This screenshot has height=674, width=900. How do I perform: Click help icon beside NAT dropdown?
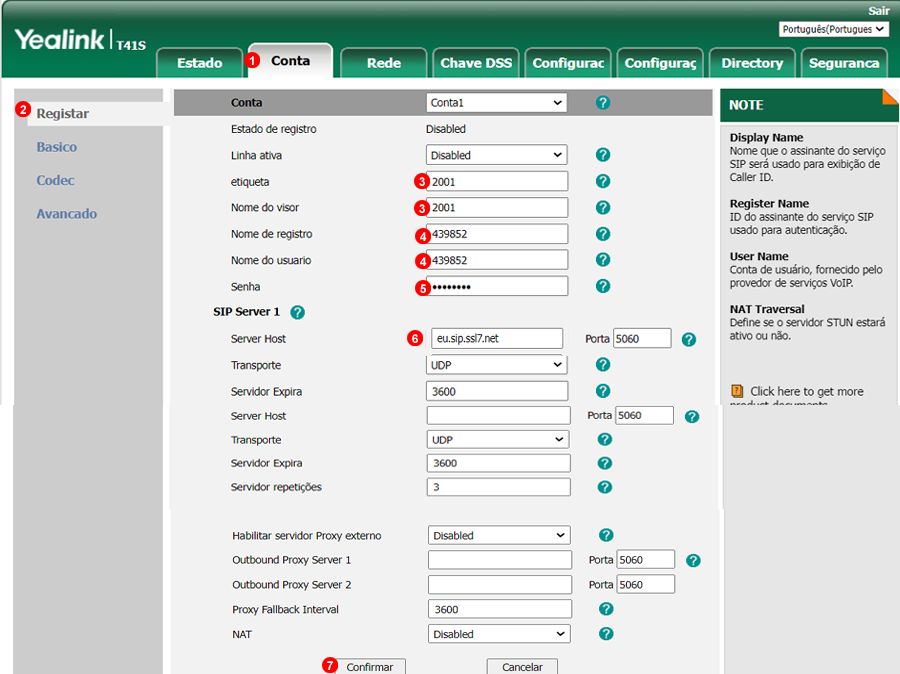pos(605,634)
